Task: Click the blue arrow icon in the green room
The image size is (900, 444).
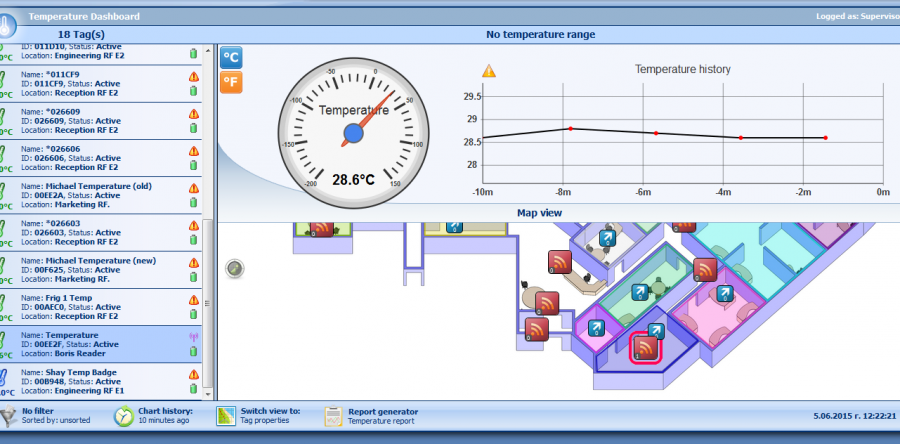Action: 639,293
